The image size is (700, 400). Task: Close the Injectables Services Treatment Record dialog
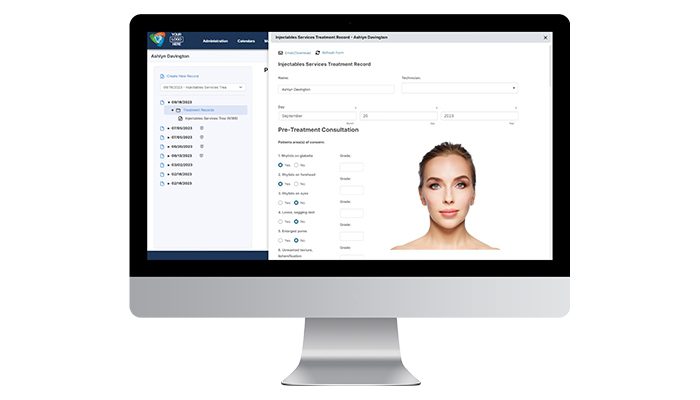[545, 38]
